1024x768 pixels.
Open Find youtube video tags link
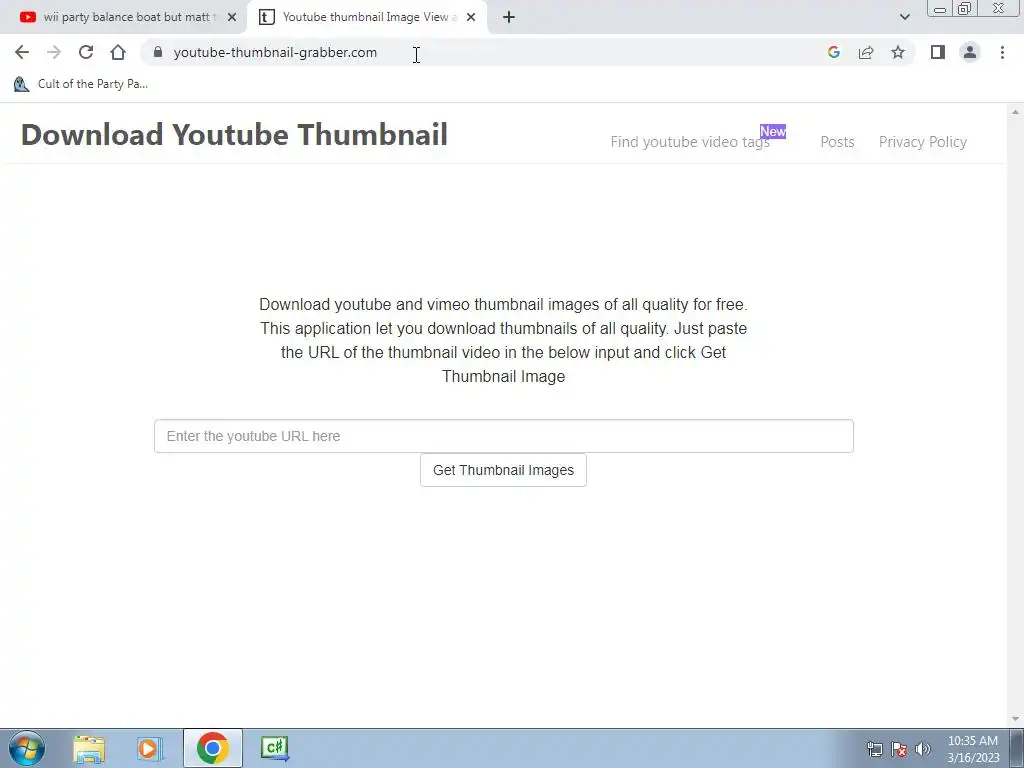(690, 142)
